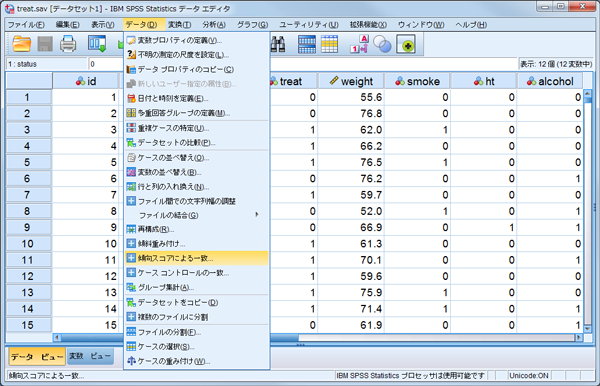Click weight cell 55.6
Viewport: 600px width, 386px height.
pyautogui.click(x=351, y=97)
